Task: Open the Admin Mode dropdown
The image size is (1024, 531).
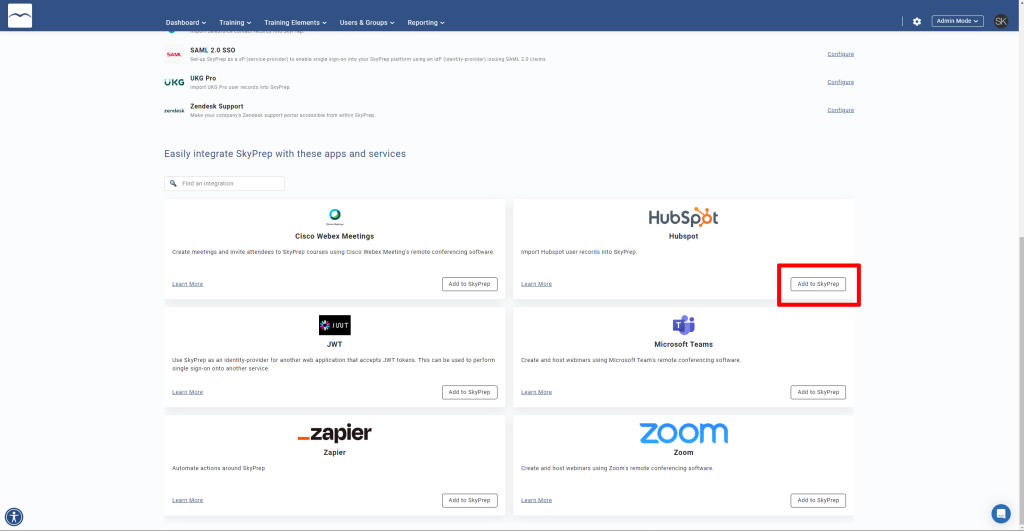Action: coord(957,21)
